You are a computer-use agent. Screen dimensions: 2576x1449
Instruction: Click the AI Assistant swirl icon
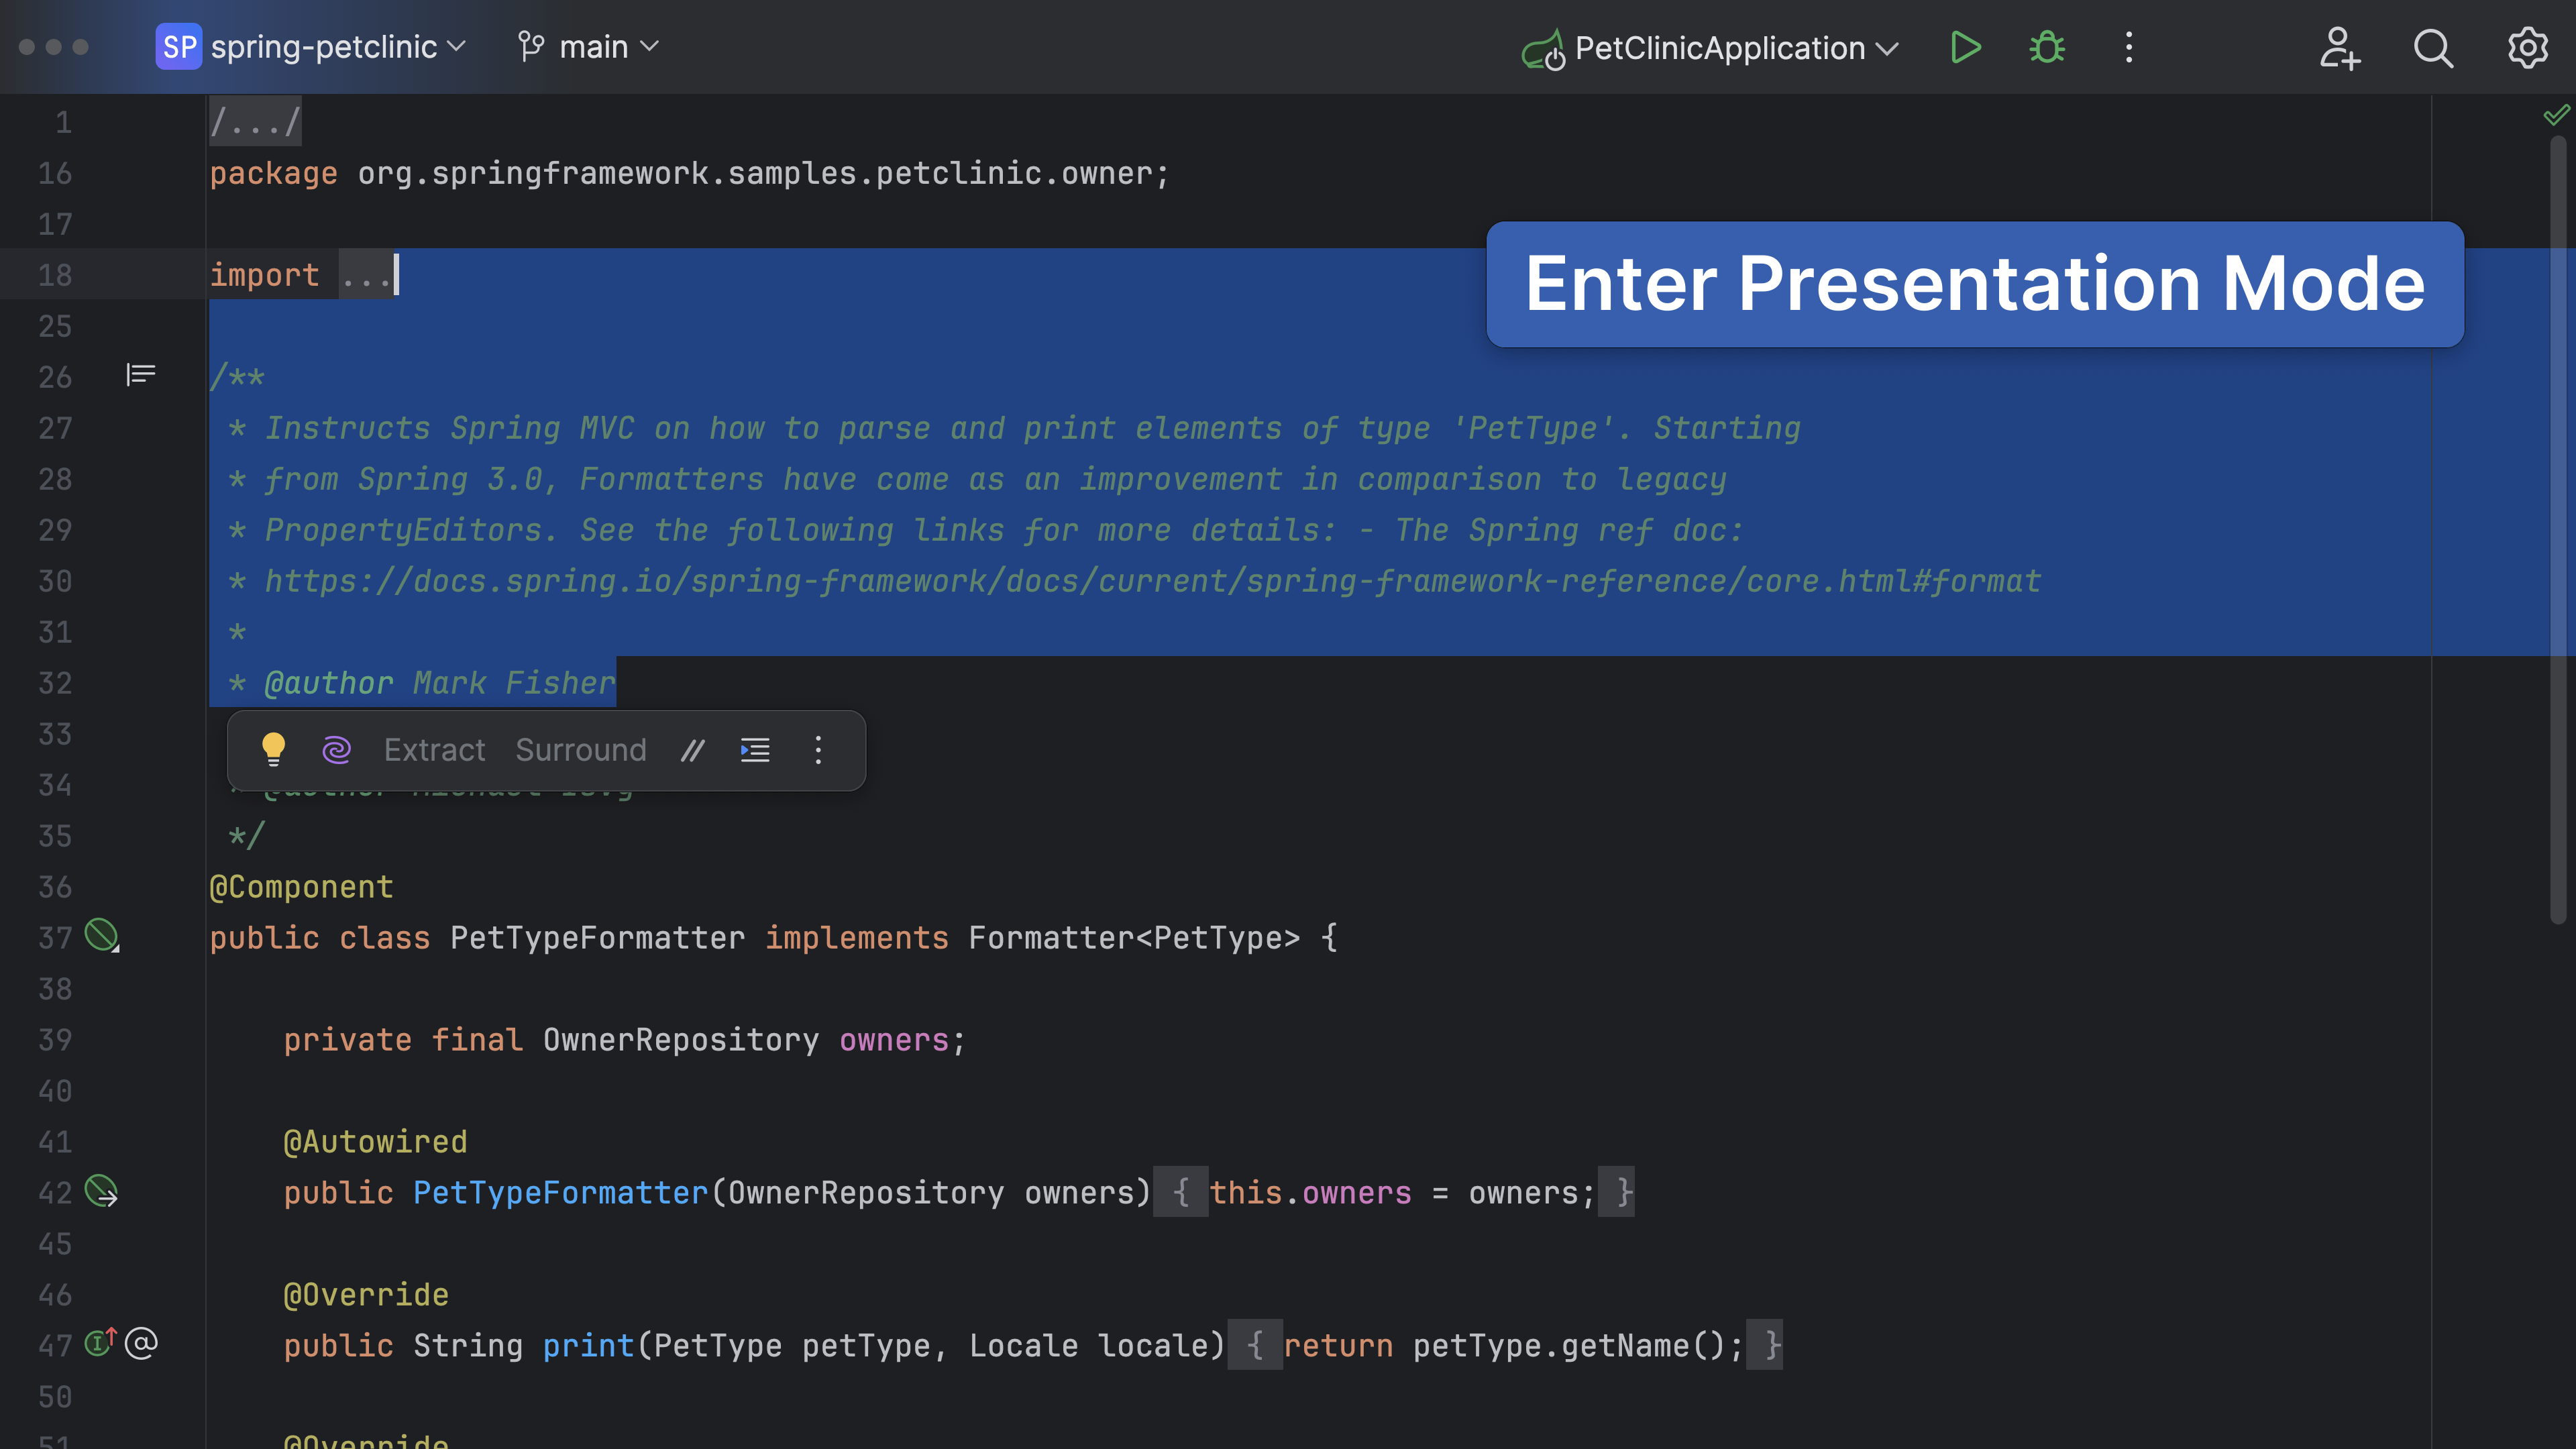336,750
